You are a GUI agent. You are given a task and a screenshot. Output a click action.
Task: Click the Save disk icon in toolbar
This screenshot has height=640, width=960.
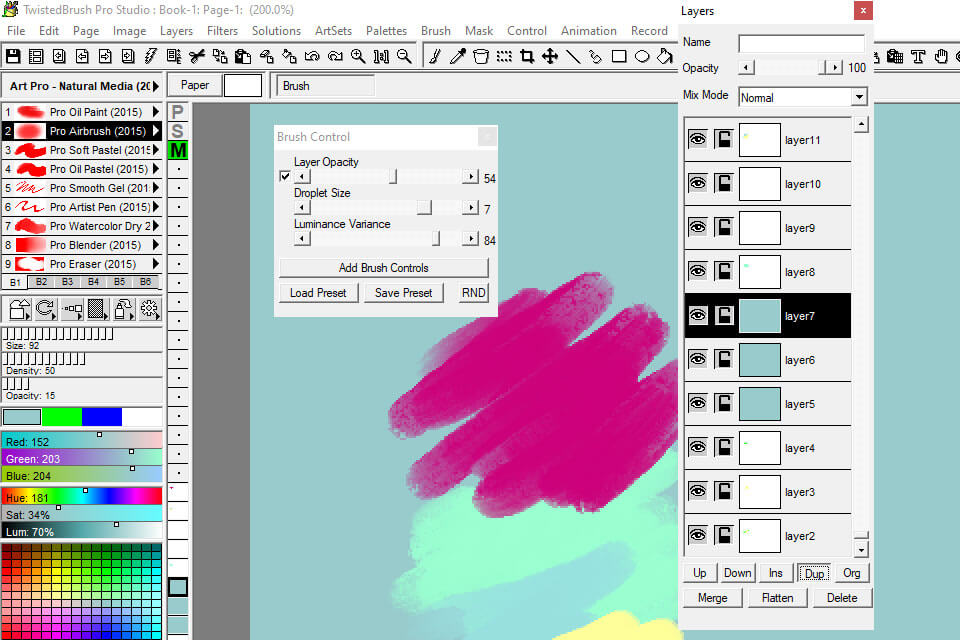(x=13, y=56)
